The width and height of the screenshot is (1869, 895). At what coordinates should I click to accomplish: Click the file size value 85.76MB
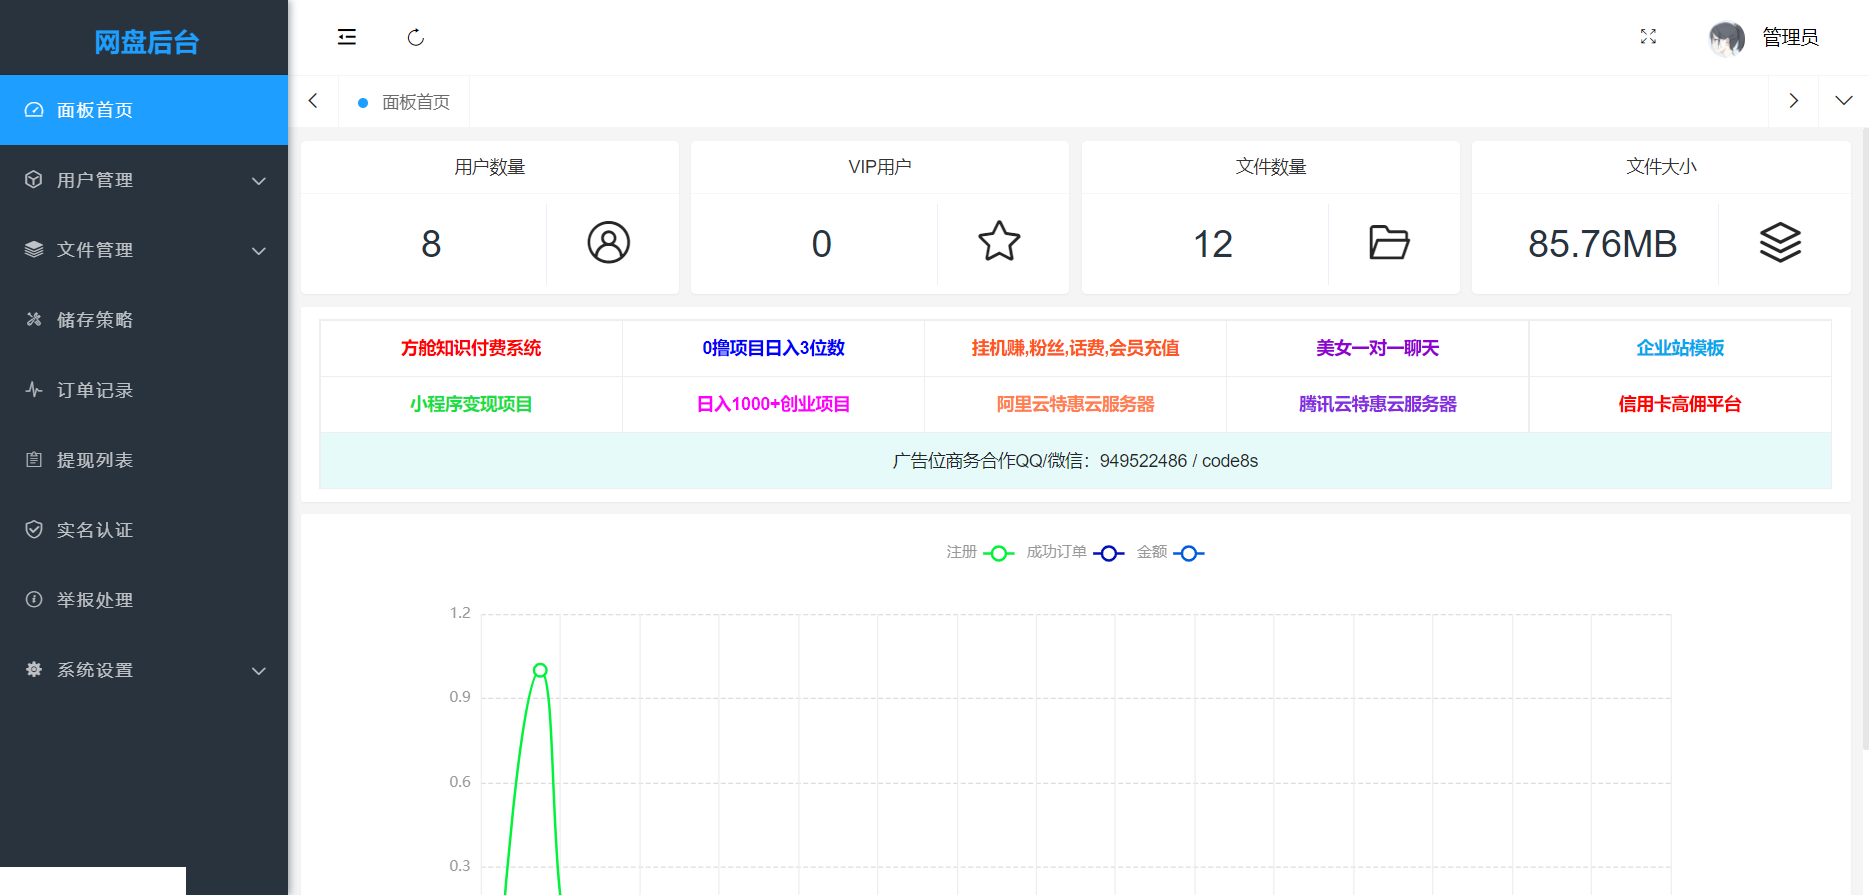point(1602,244)
